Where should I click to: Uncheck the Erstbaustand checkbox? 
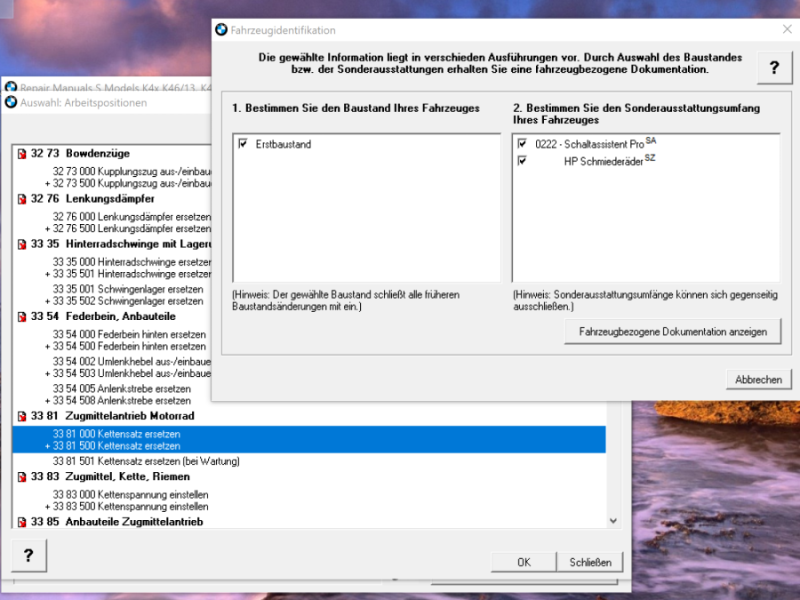[243, 144]
